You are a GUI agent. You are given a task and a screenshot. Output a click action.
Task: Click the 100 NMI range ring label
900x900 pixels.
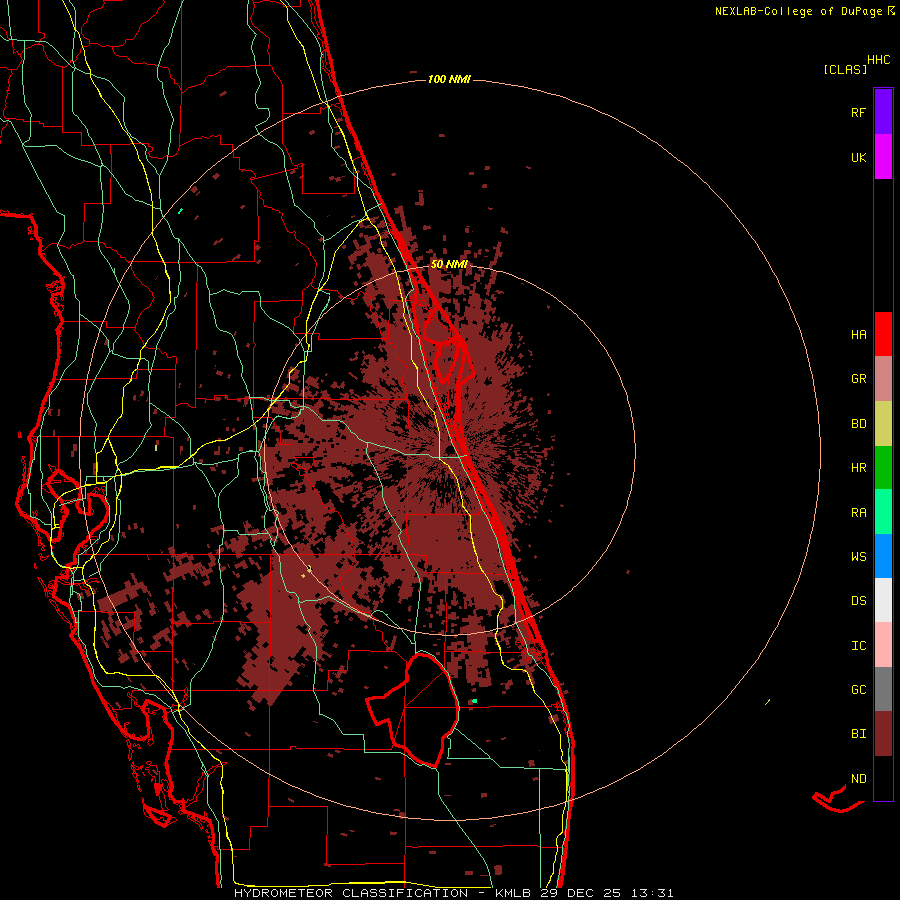click(449, 79)
